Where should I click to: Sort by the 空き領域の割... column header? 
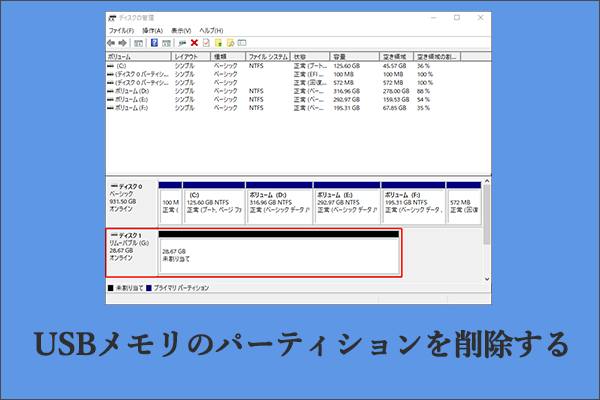[x=437, y=57]
